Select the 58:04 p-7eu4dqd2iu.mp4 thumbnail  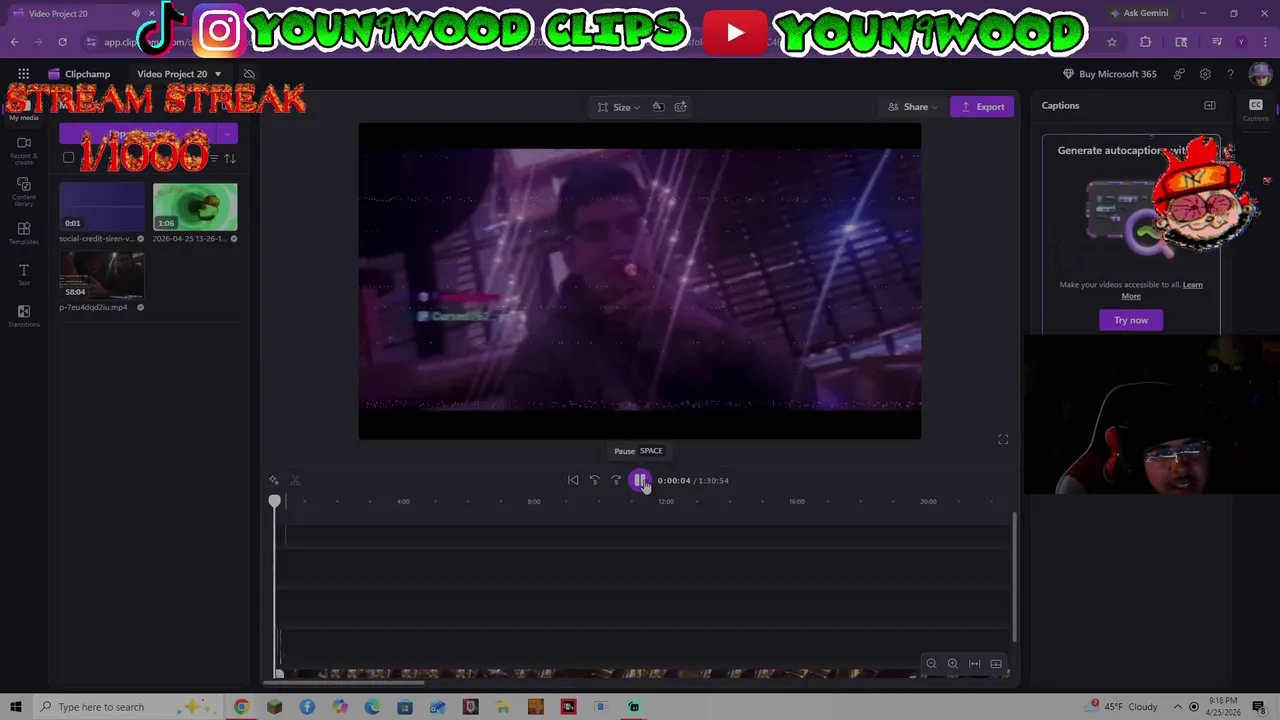(x=101, y=275)
